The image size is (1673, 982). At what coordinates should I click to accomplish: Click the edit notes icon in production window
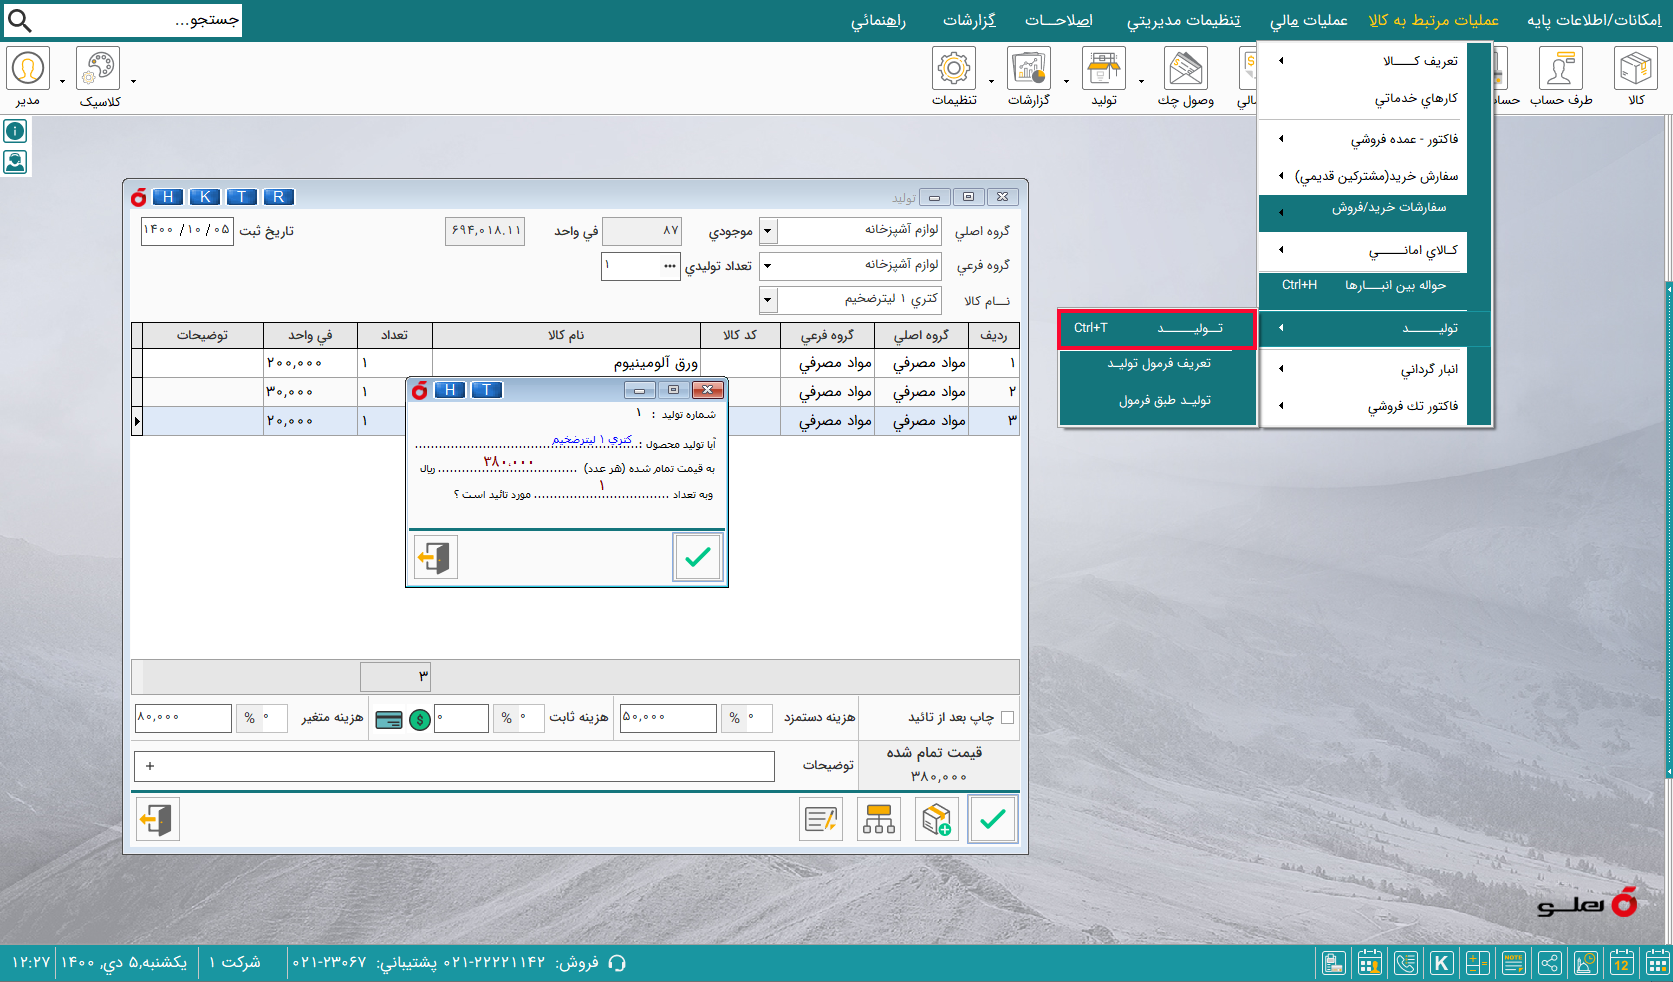point(821,820)
